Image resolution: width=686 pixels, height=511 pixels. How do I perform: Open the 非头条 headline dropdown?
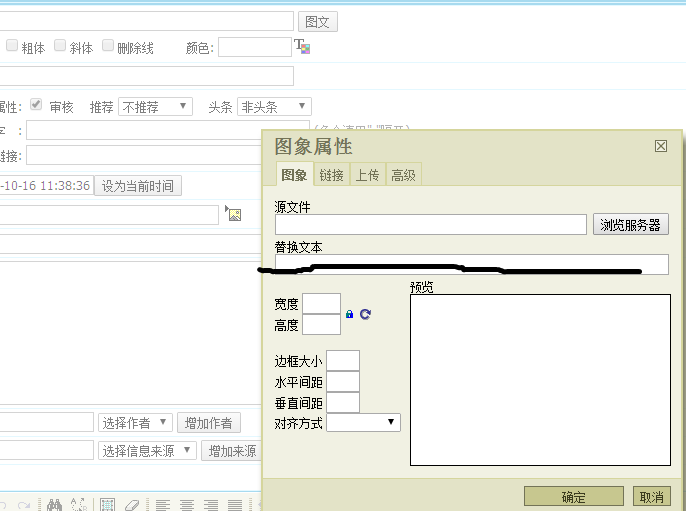coord(273,106)
